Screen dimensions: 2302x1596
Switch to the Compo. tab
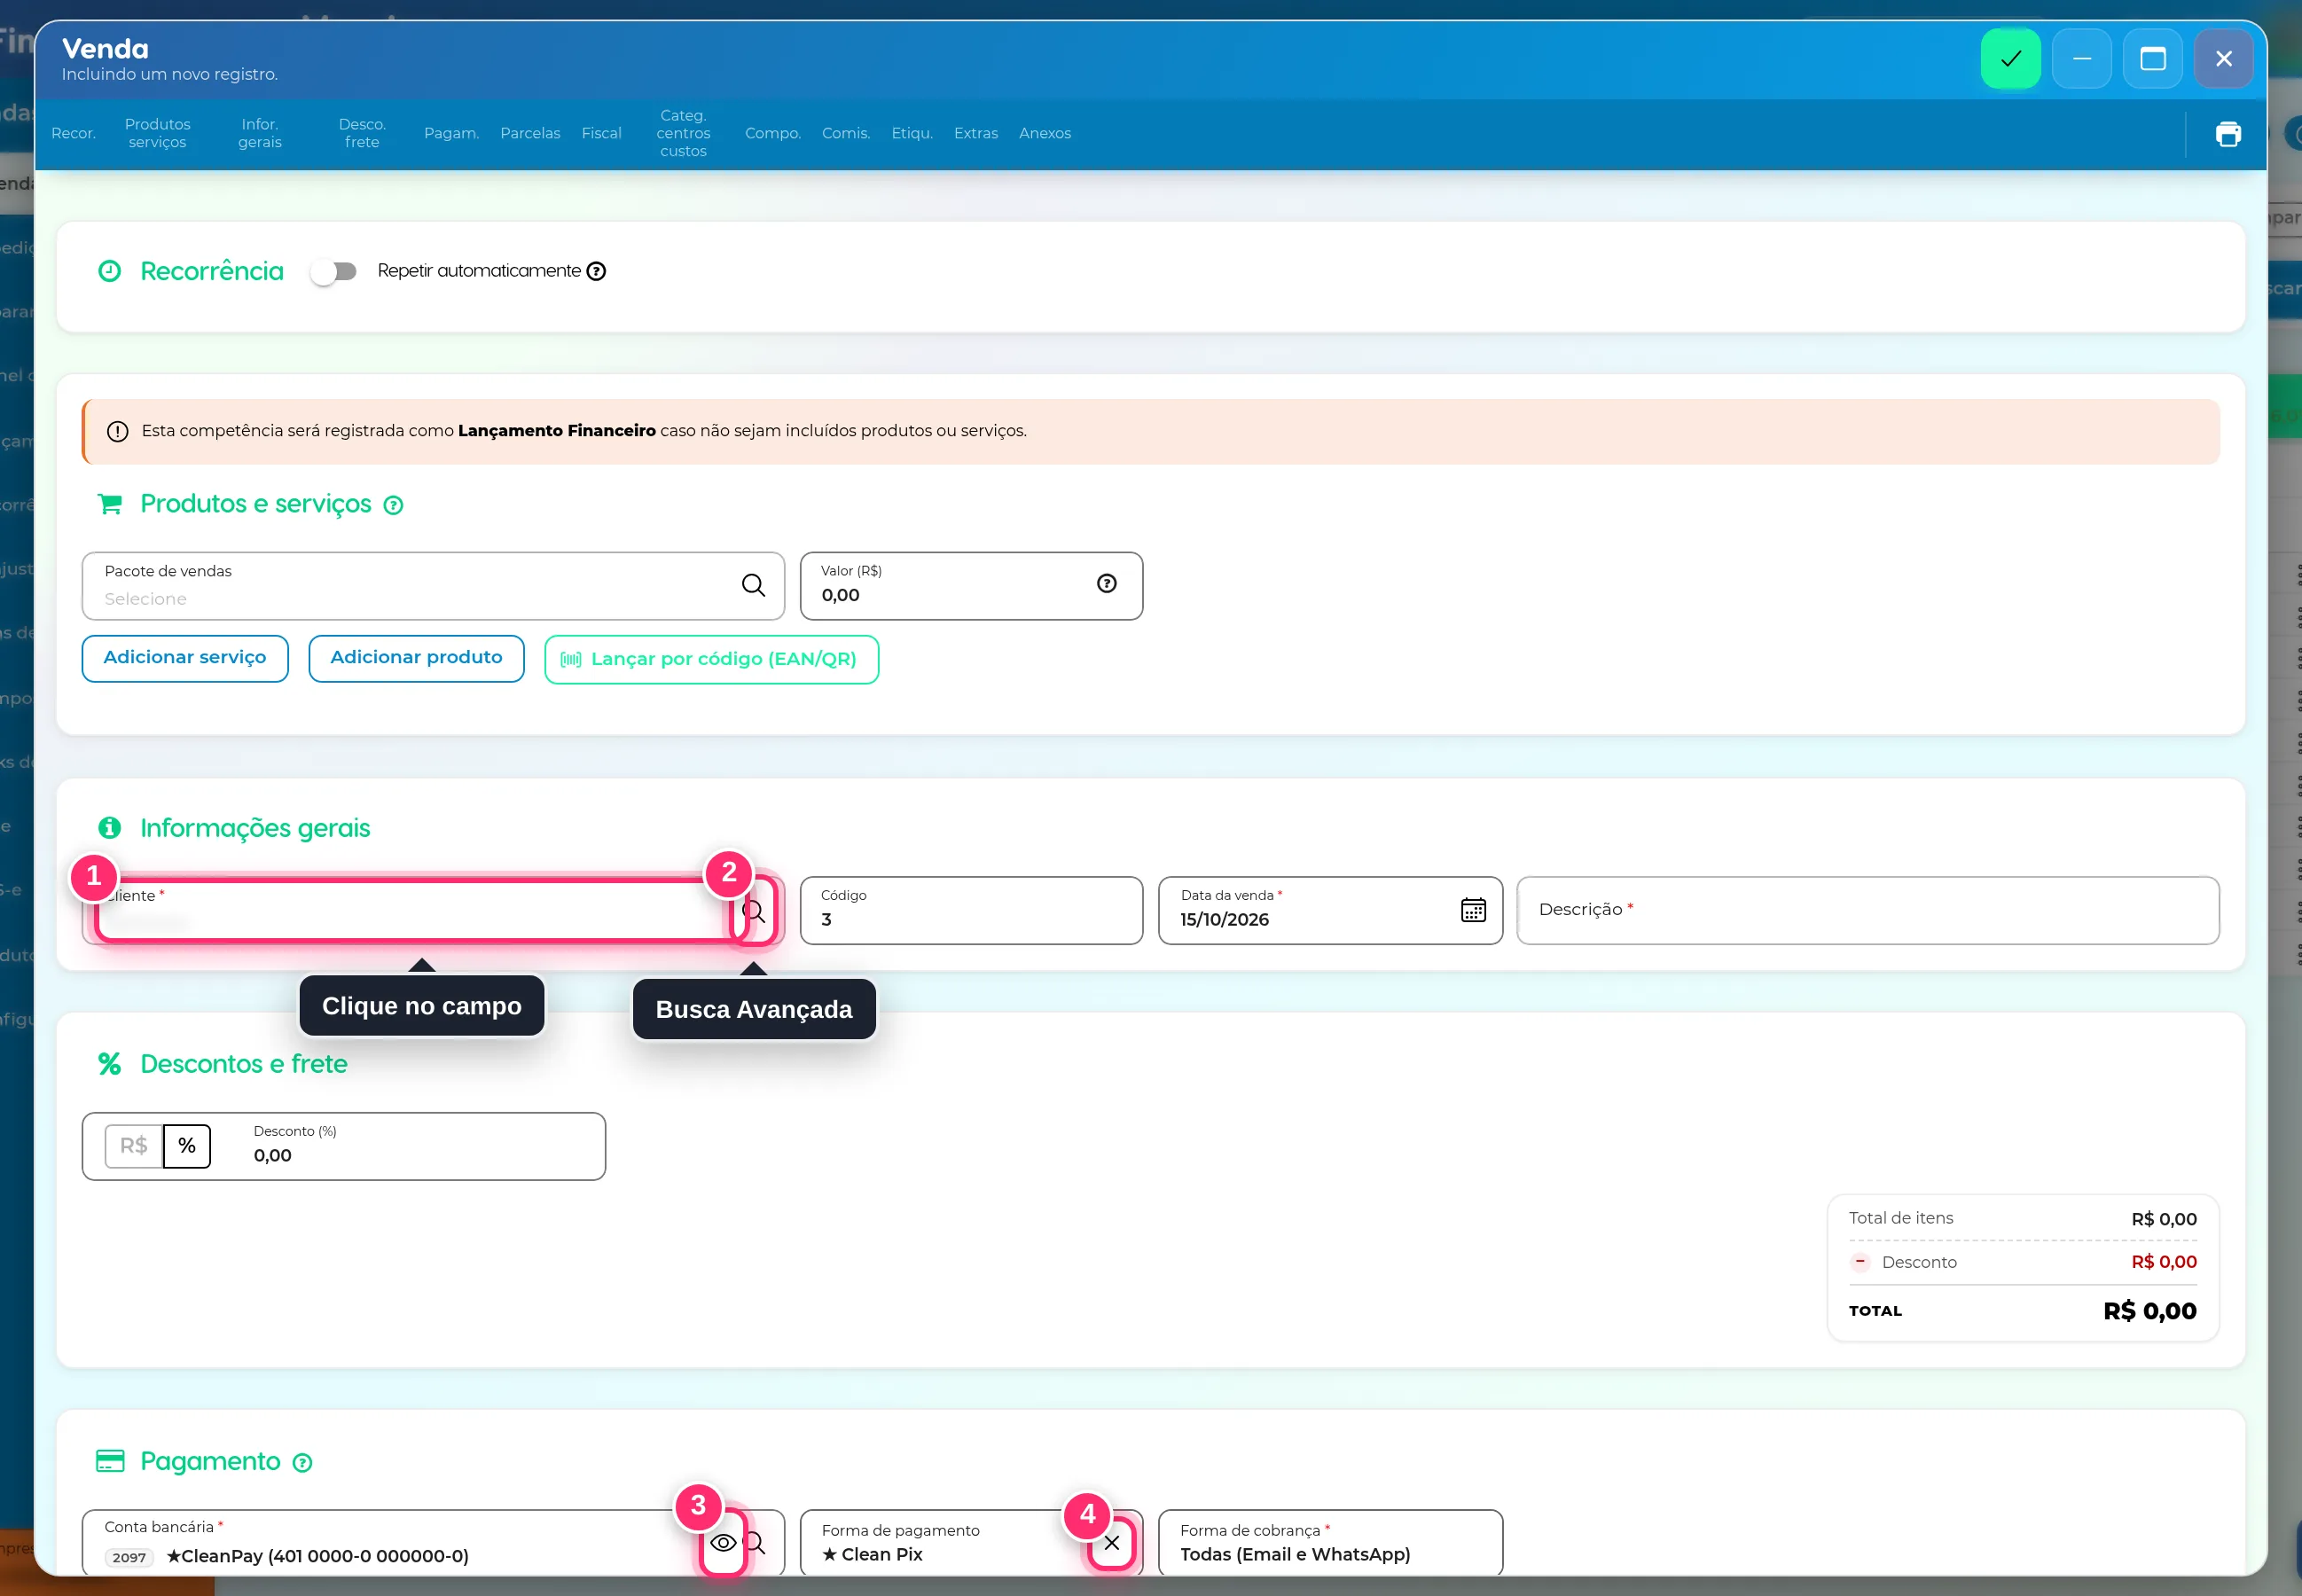pyautogui.click(x=773, y=133)
